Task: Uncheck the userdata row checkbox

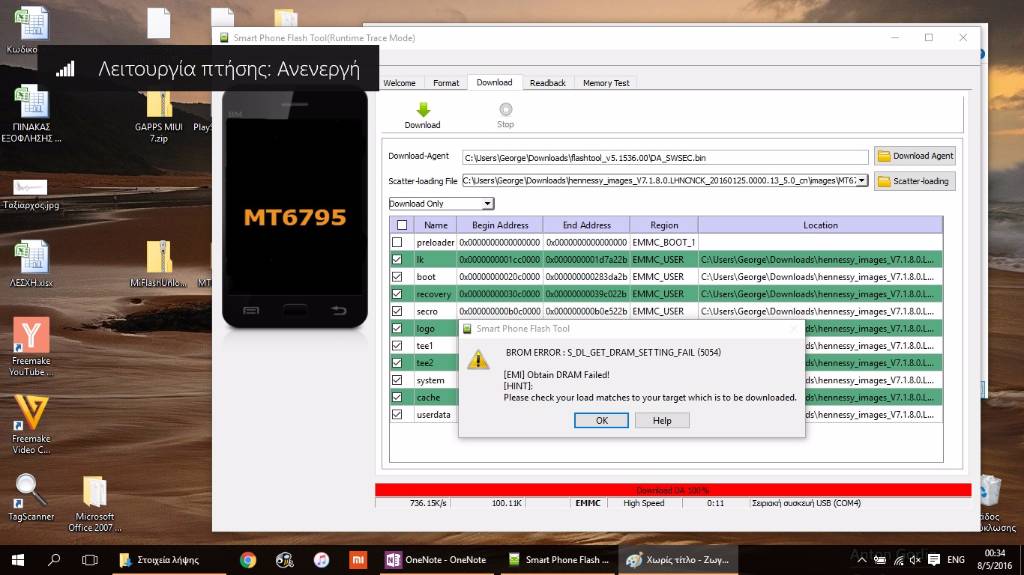Action: (x=397, y=414)
